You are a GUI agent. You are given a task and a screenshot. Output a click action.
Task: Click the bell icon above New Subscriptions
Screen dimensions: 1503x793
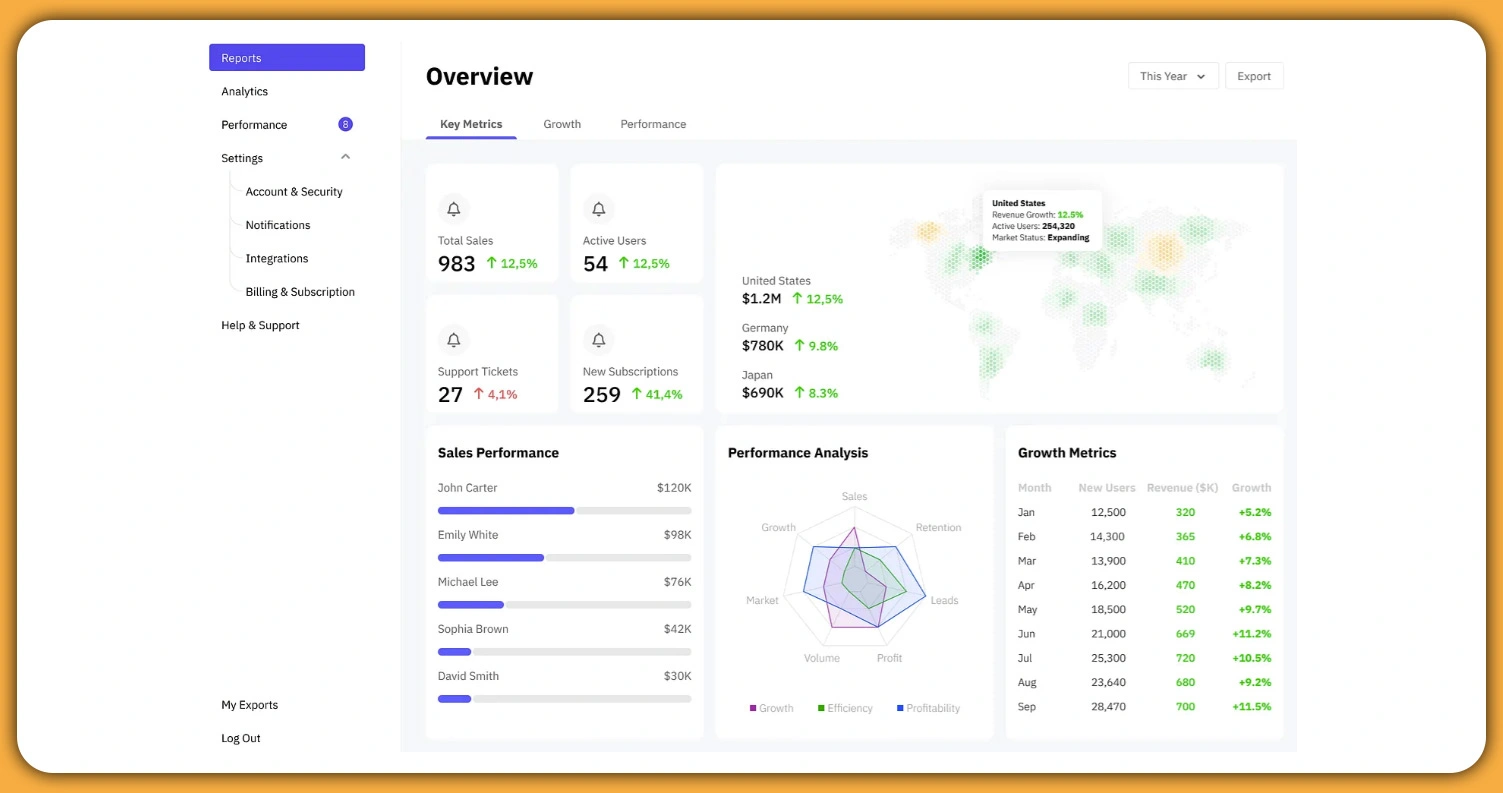click(x=598, y=340)
